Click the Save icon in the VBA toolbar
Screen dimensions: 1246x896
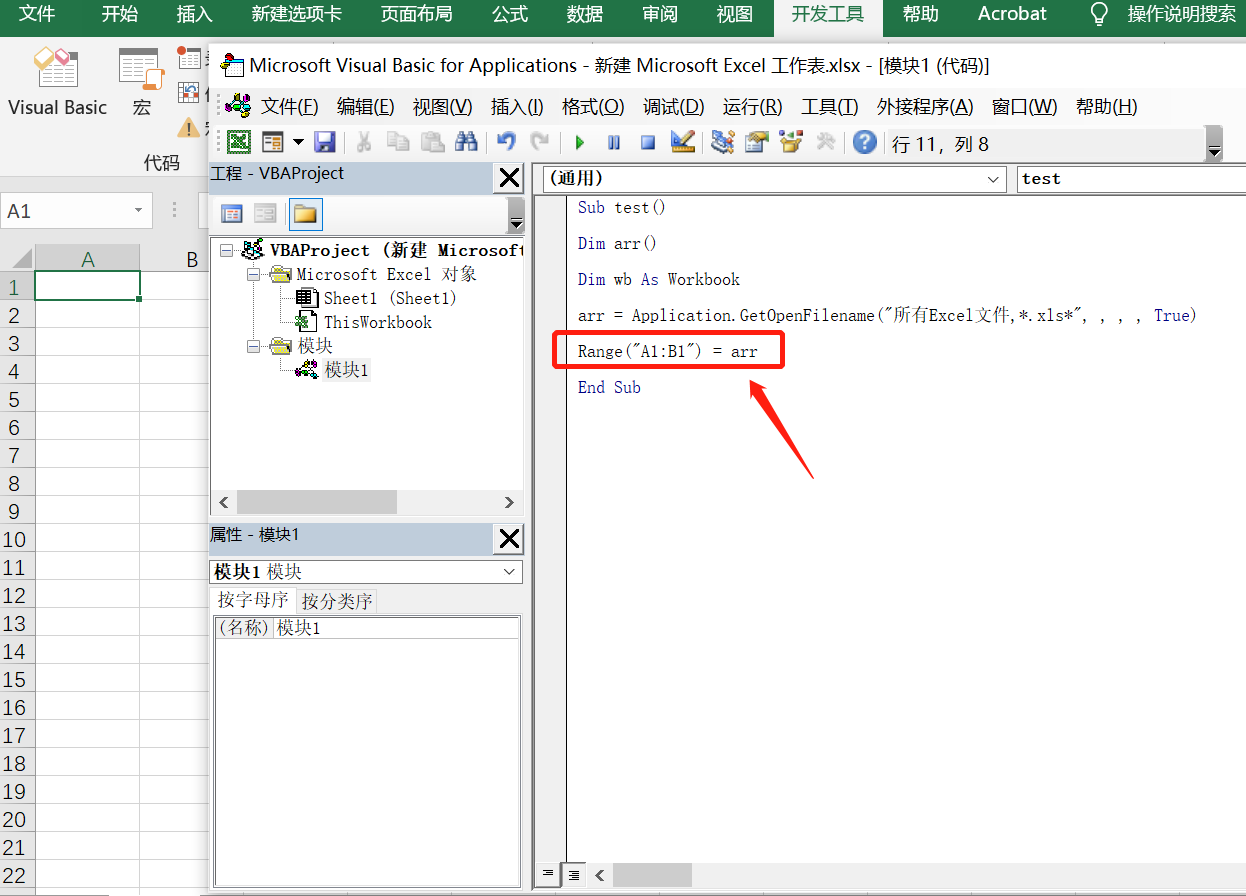[x=326, y=142]
